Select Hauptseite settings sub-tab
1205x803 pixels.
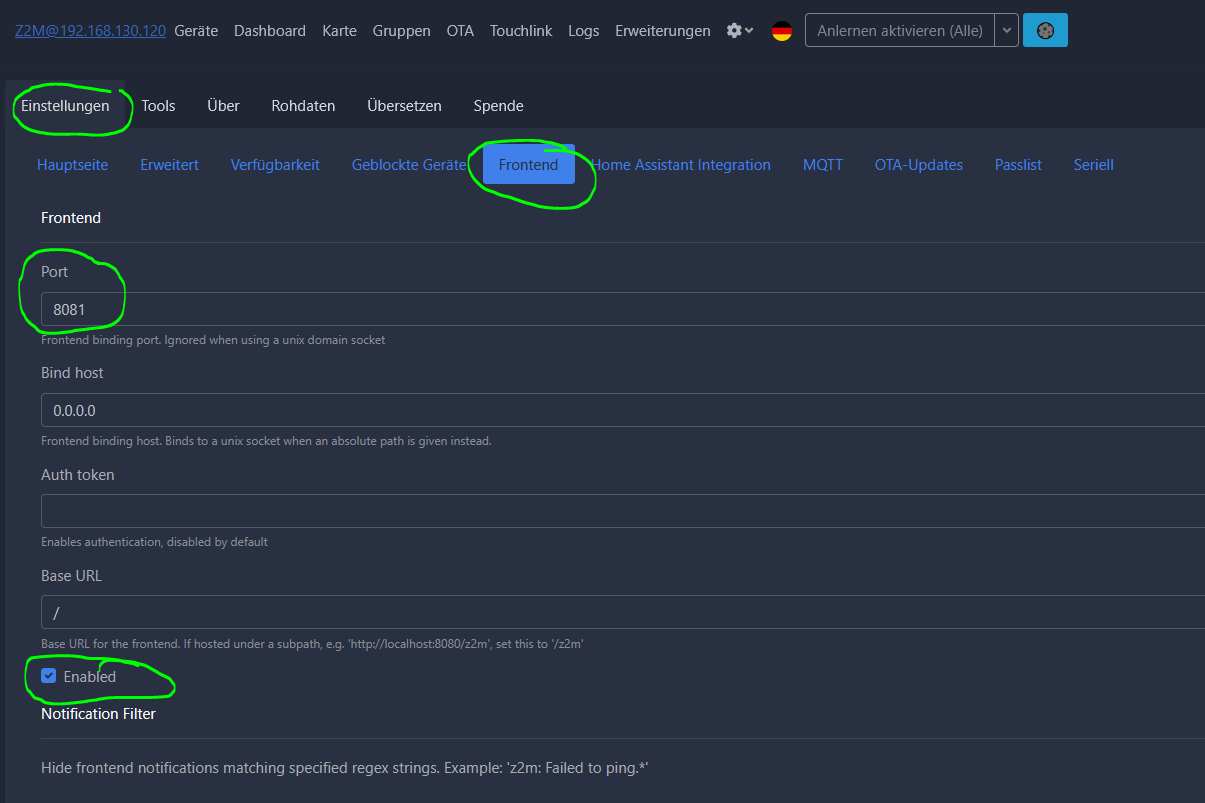73,165
